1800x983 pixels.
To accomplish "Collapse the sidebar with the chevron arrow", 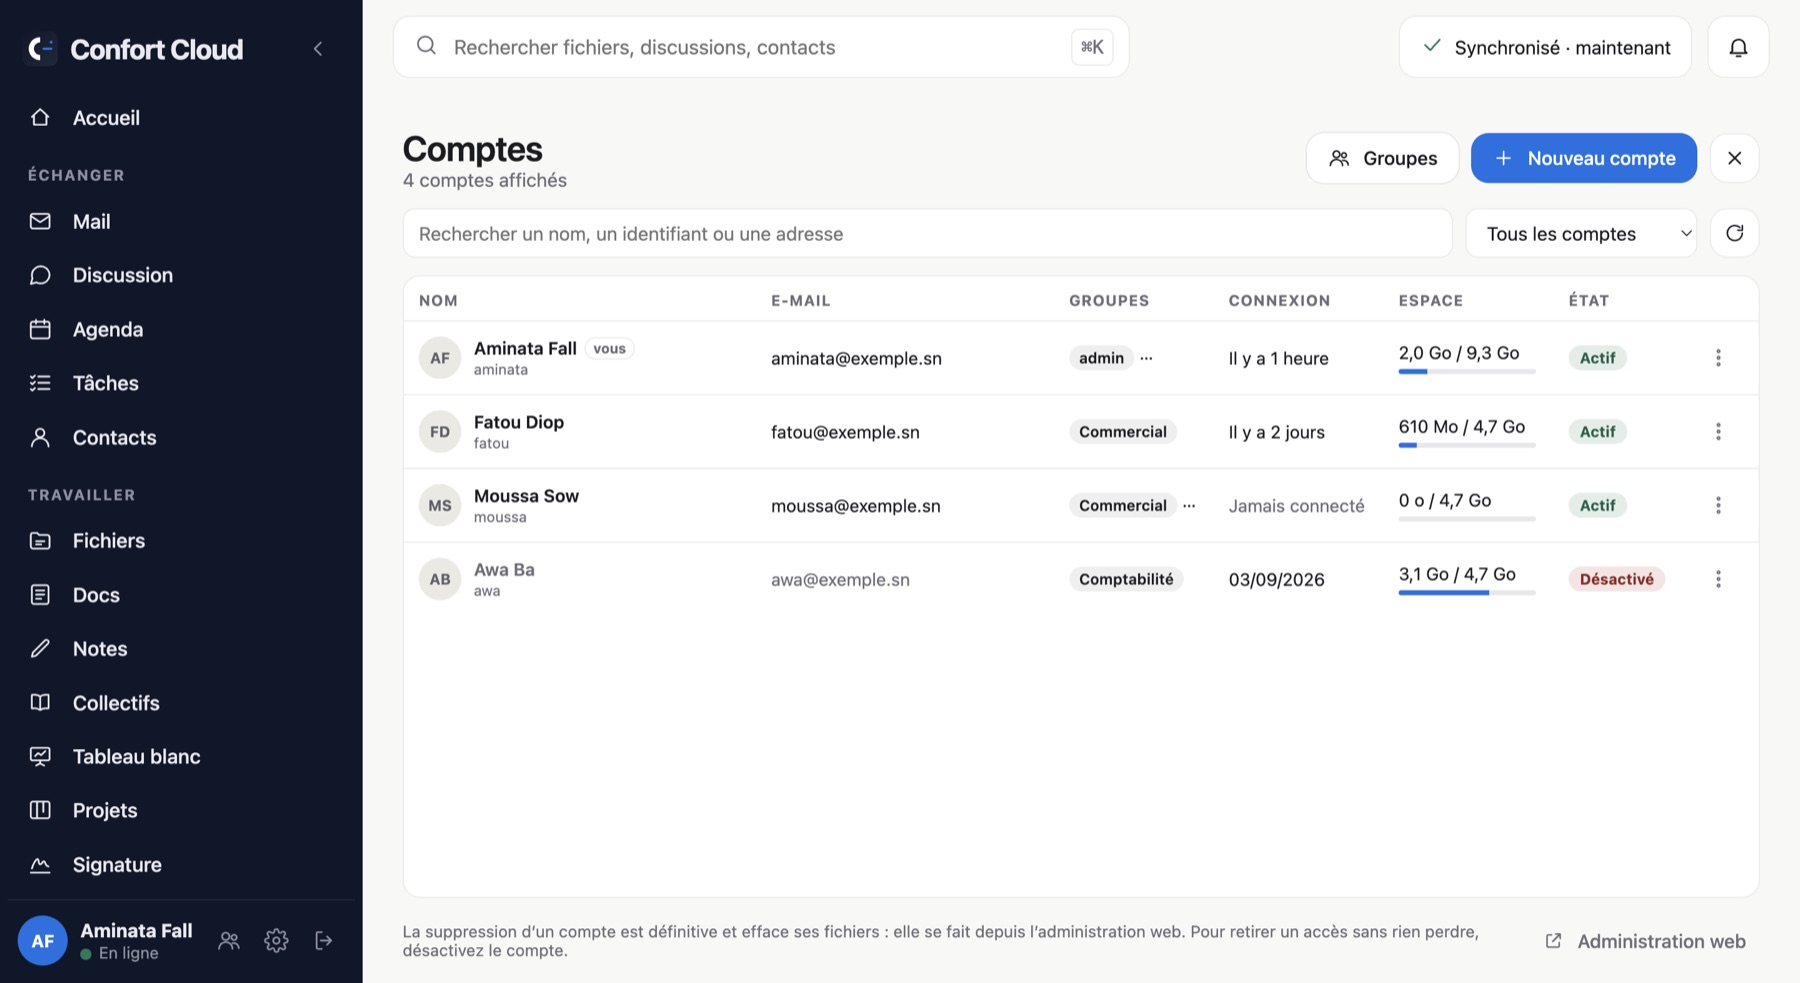I will 318,48.
